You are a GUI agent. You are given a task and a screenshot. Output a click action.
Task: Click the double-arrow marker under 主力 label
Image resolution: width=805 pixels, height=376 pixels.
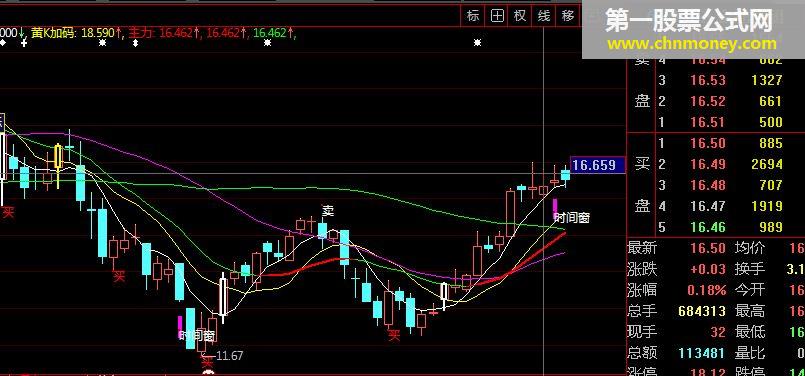pos(136,43)
